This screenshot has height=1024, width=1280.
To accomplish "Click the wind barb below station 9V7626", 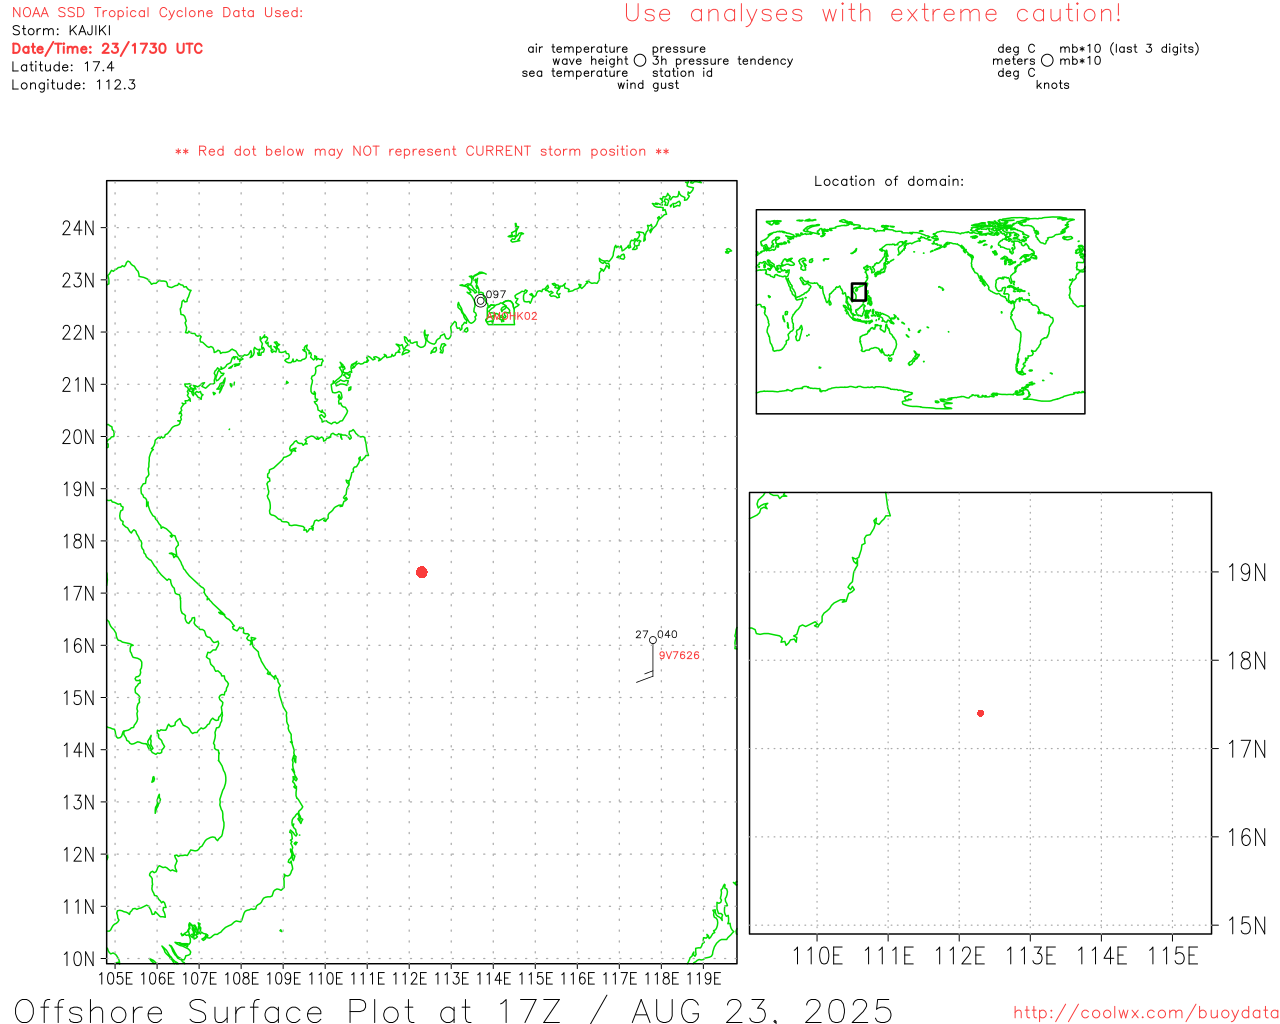I will [646, 662].
